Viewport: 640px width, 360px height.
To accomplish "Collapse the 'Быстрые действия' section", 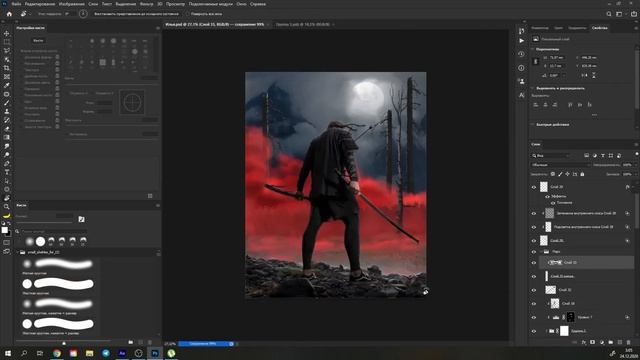I will point(533,124).
